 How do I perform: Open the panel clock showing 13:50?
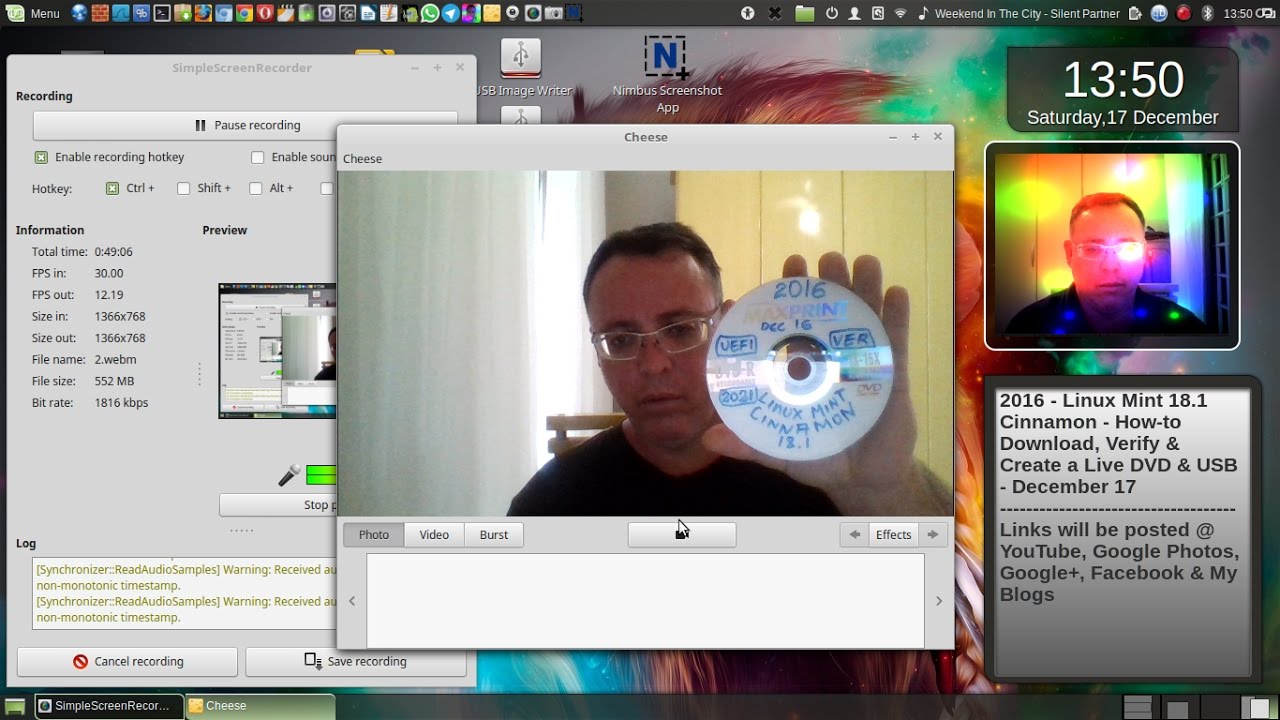[x=1238, y=14]
